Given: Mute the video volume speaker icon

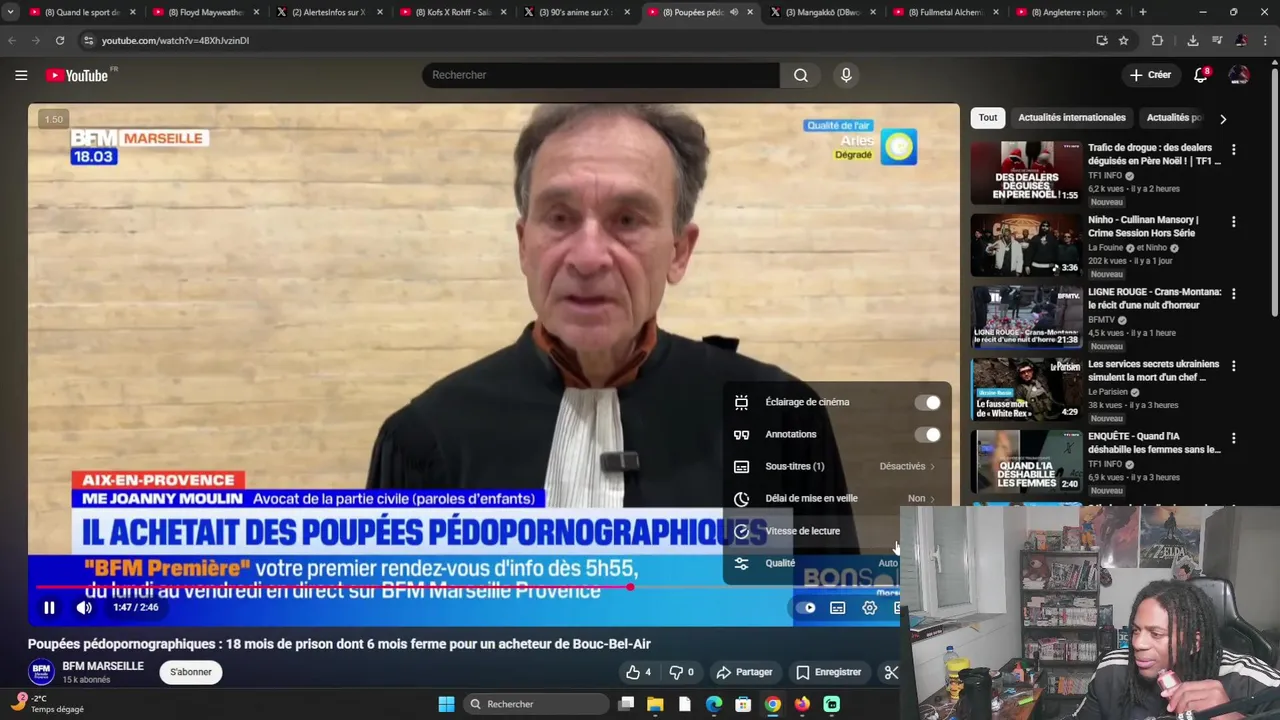Looking at the screenshot, I should [x=84, y=607].
